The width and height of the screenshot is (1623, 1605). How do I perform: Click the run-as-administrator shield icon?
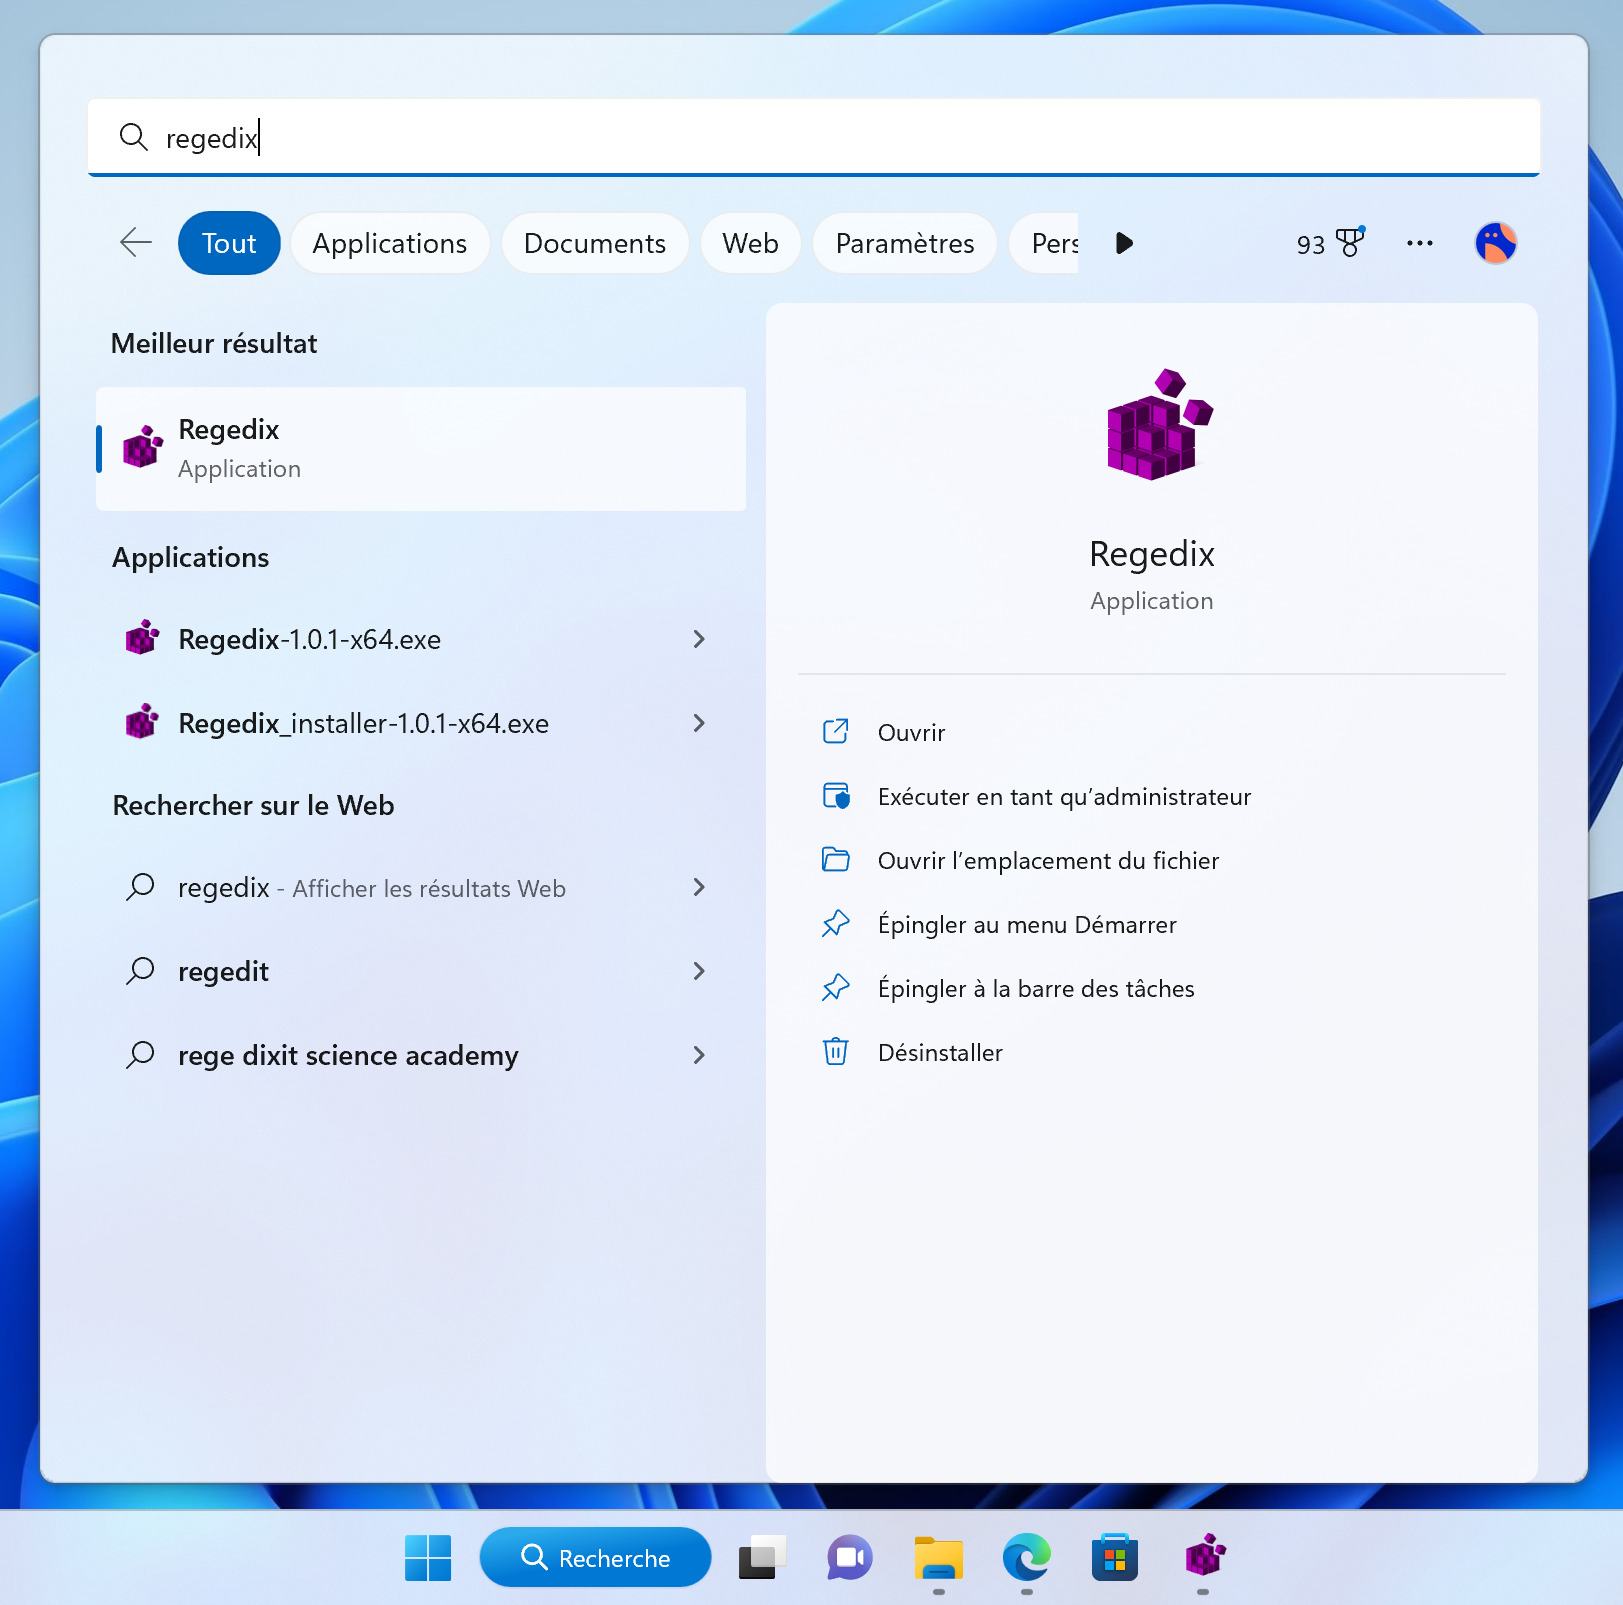tap(835, 796)
